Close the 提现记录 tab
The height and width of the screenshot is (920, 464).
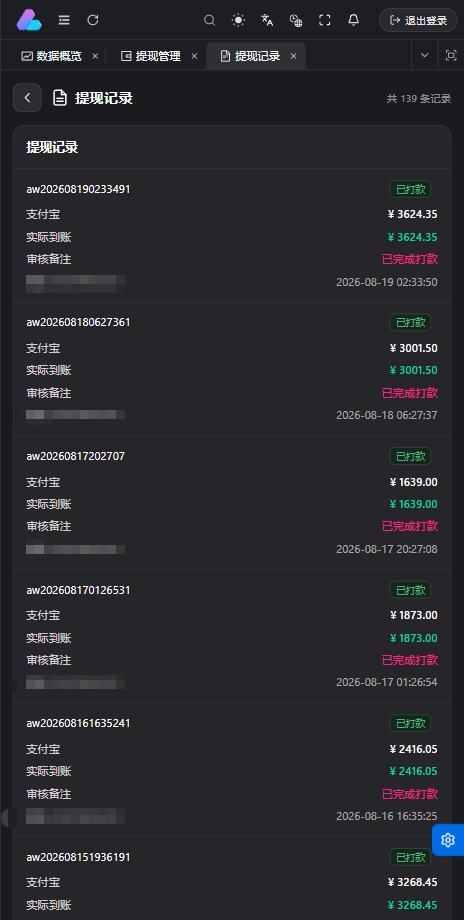pyautogui.click(x=294, y=56)
